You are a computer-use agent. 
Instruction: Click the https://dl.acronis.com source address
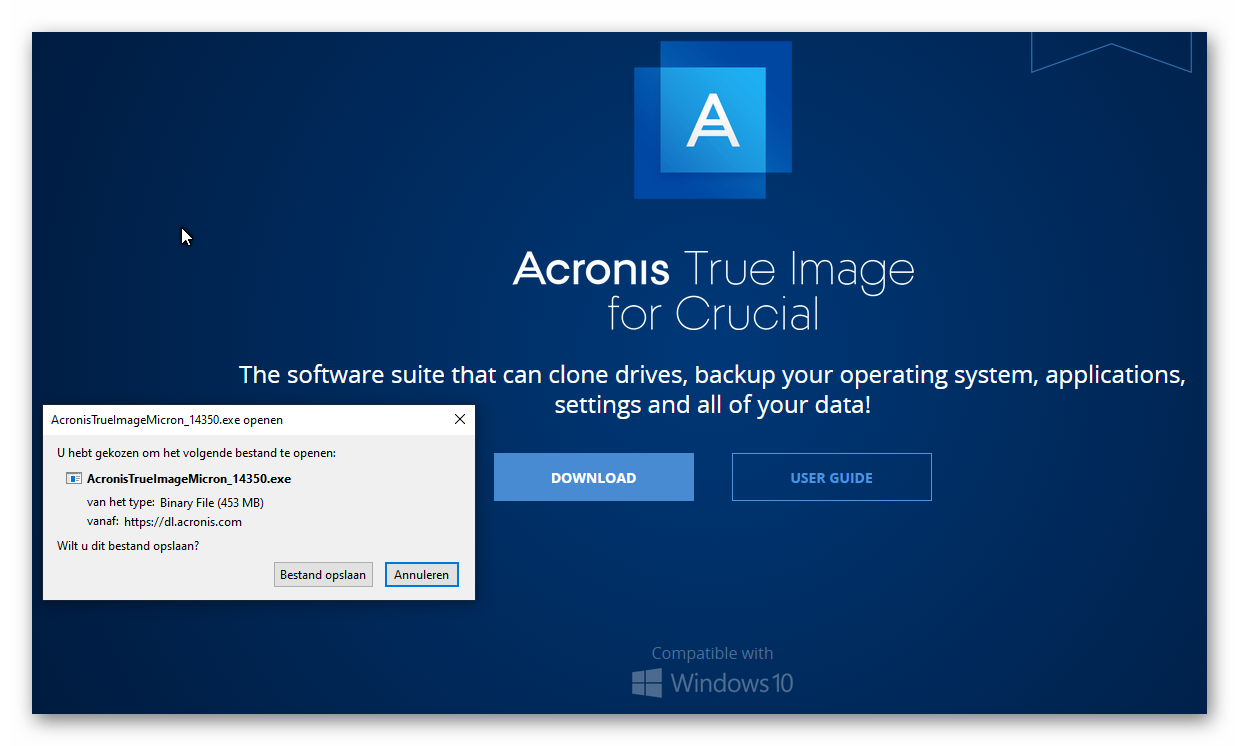pos(183,521)
